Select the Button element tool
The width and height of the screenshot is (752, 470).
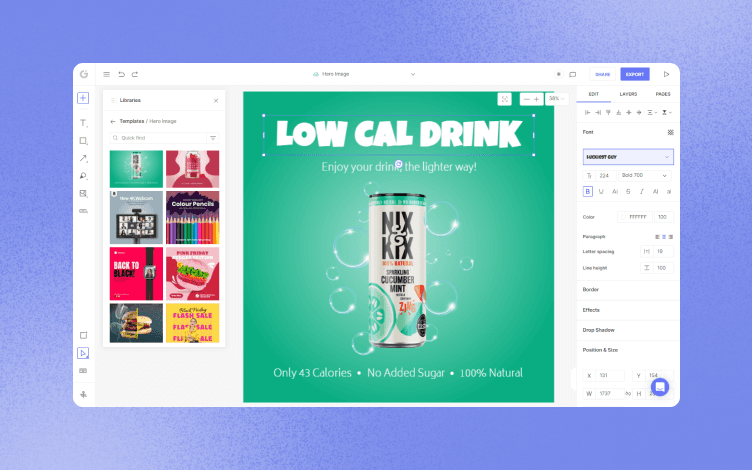point(83,211)
